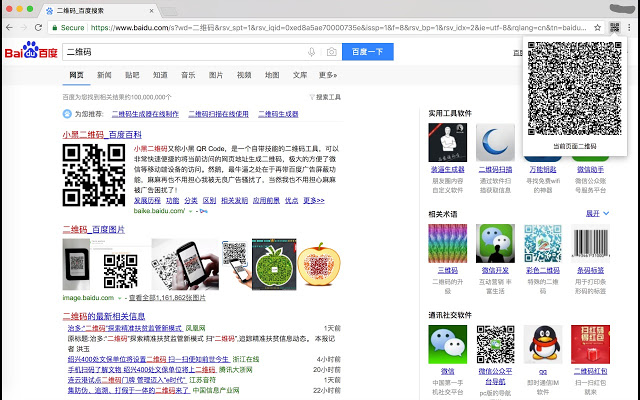
Task: Switch to the 音乐 tab
Action: click(x=188, y=75)
